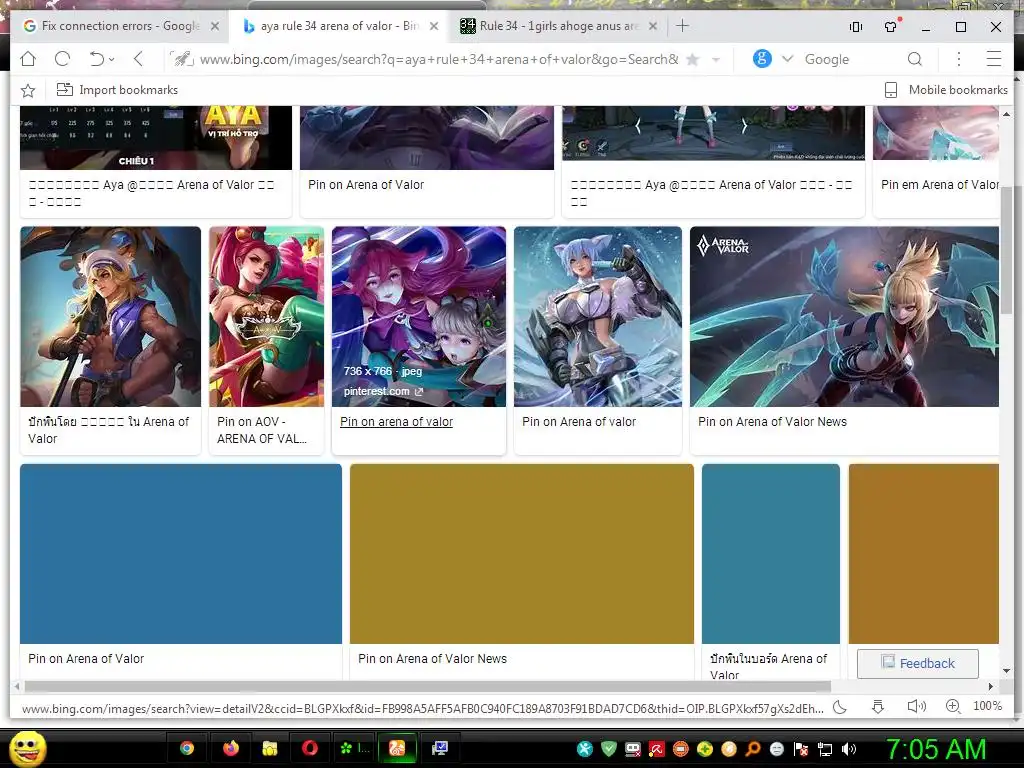Image resolution: width=1024 pixels, height=768 pixels.
Task: Click into the Google search box
Action: pyautogui.click(x=849, y=59)
